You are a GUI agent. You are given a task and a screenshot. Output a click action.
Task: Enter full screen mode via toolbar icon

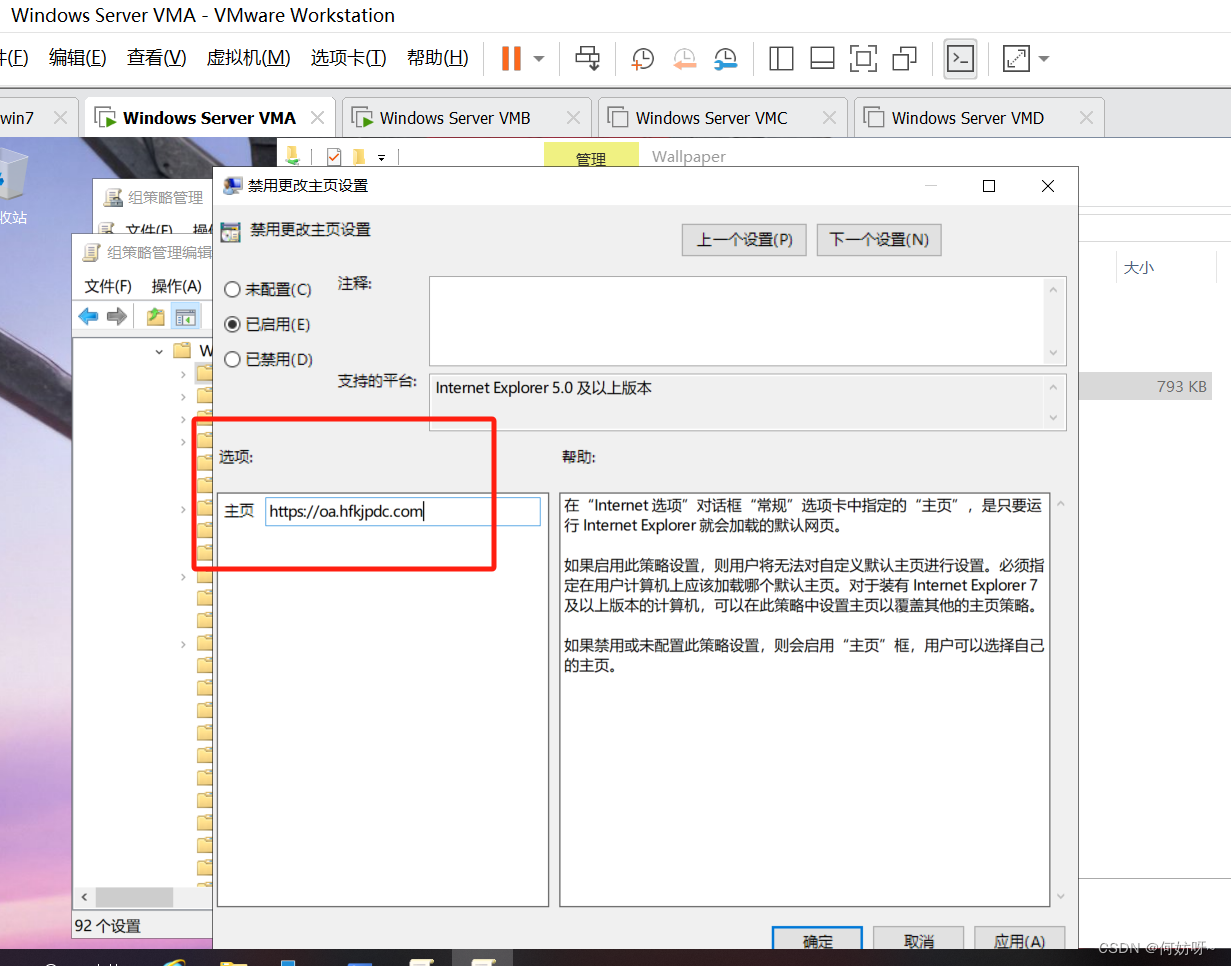click(x=862, y=58)
